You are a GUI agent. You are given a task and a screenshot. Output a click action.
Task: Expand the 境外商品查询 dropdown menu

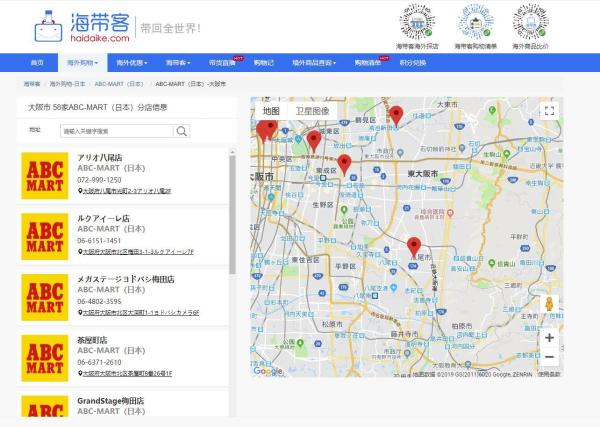pos(314,63)
